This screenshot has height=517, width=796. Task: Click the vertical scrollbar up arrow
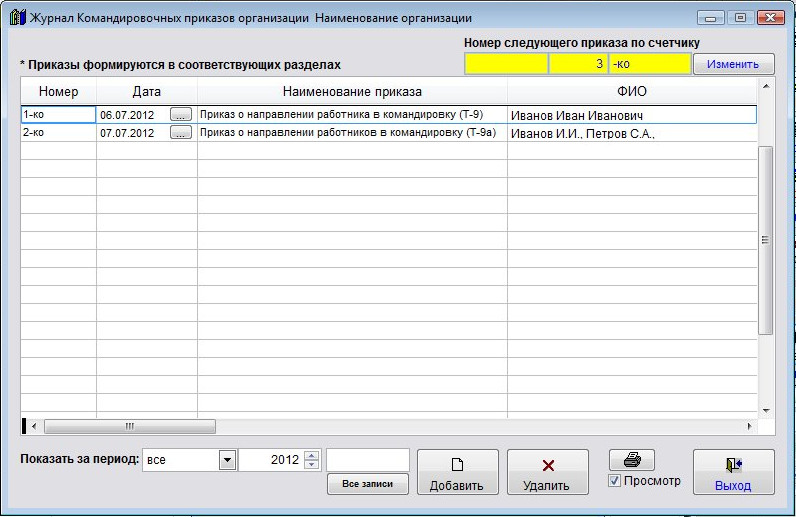pos(766,86)
